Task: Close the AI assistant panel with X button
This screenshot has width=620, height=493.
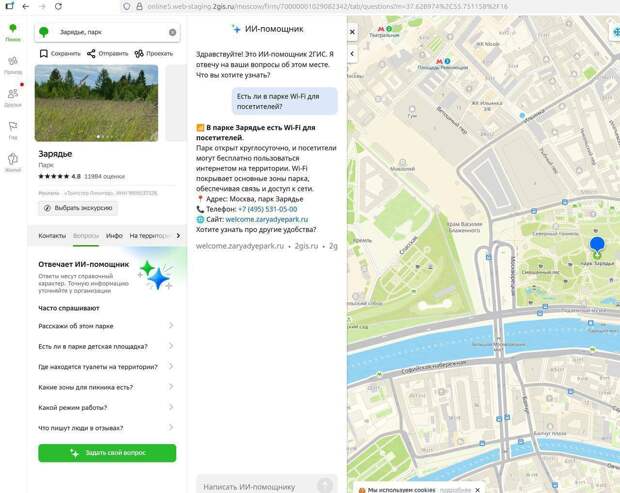Action: pyautogui.click(x=352, y=31)
